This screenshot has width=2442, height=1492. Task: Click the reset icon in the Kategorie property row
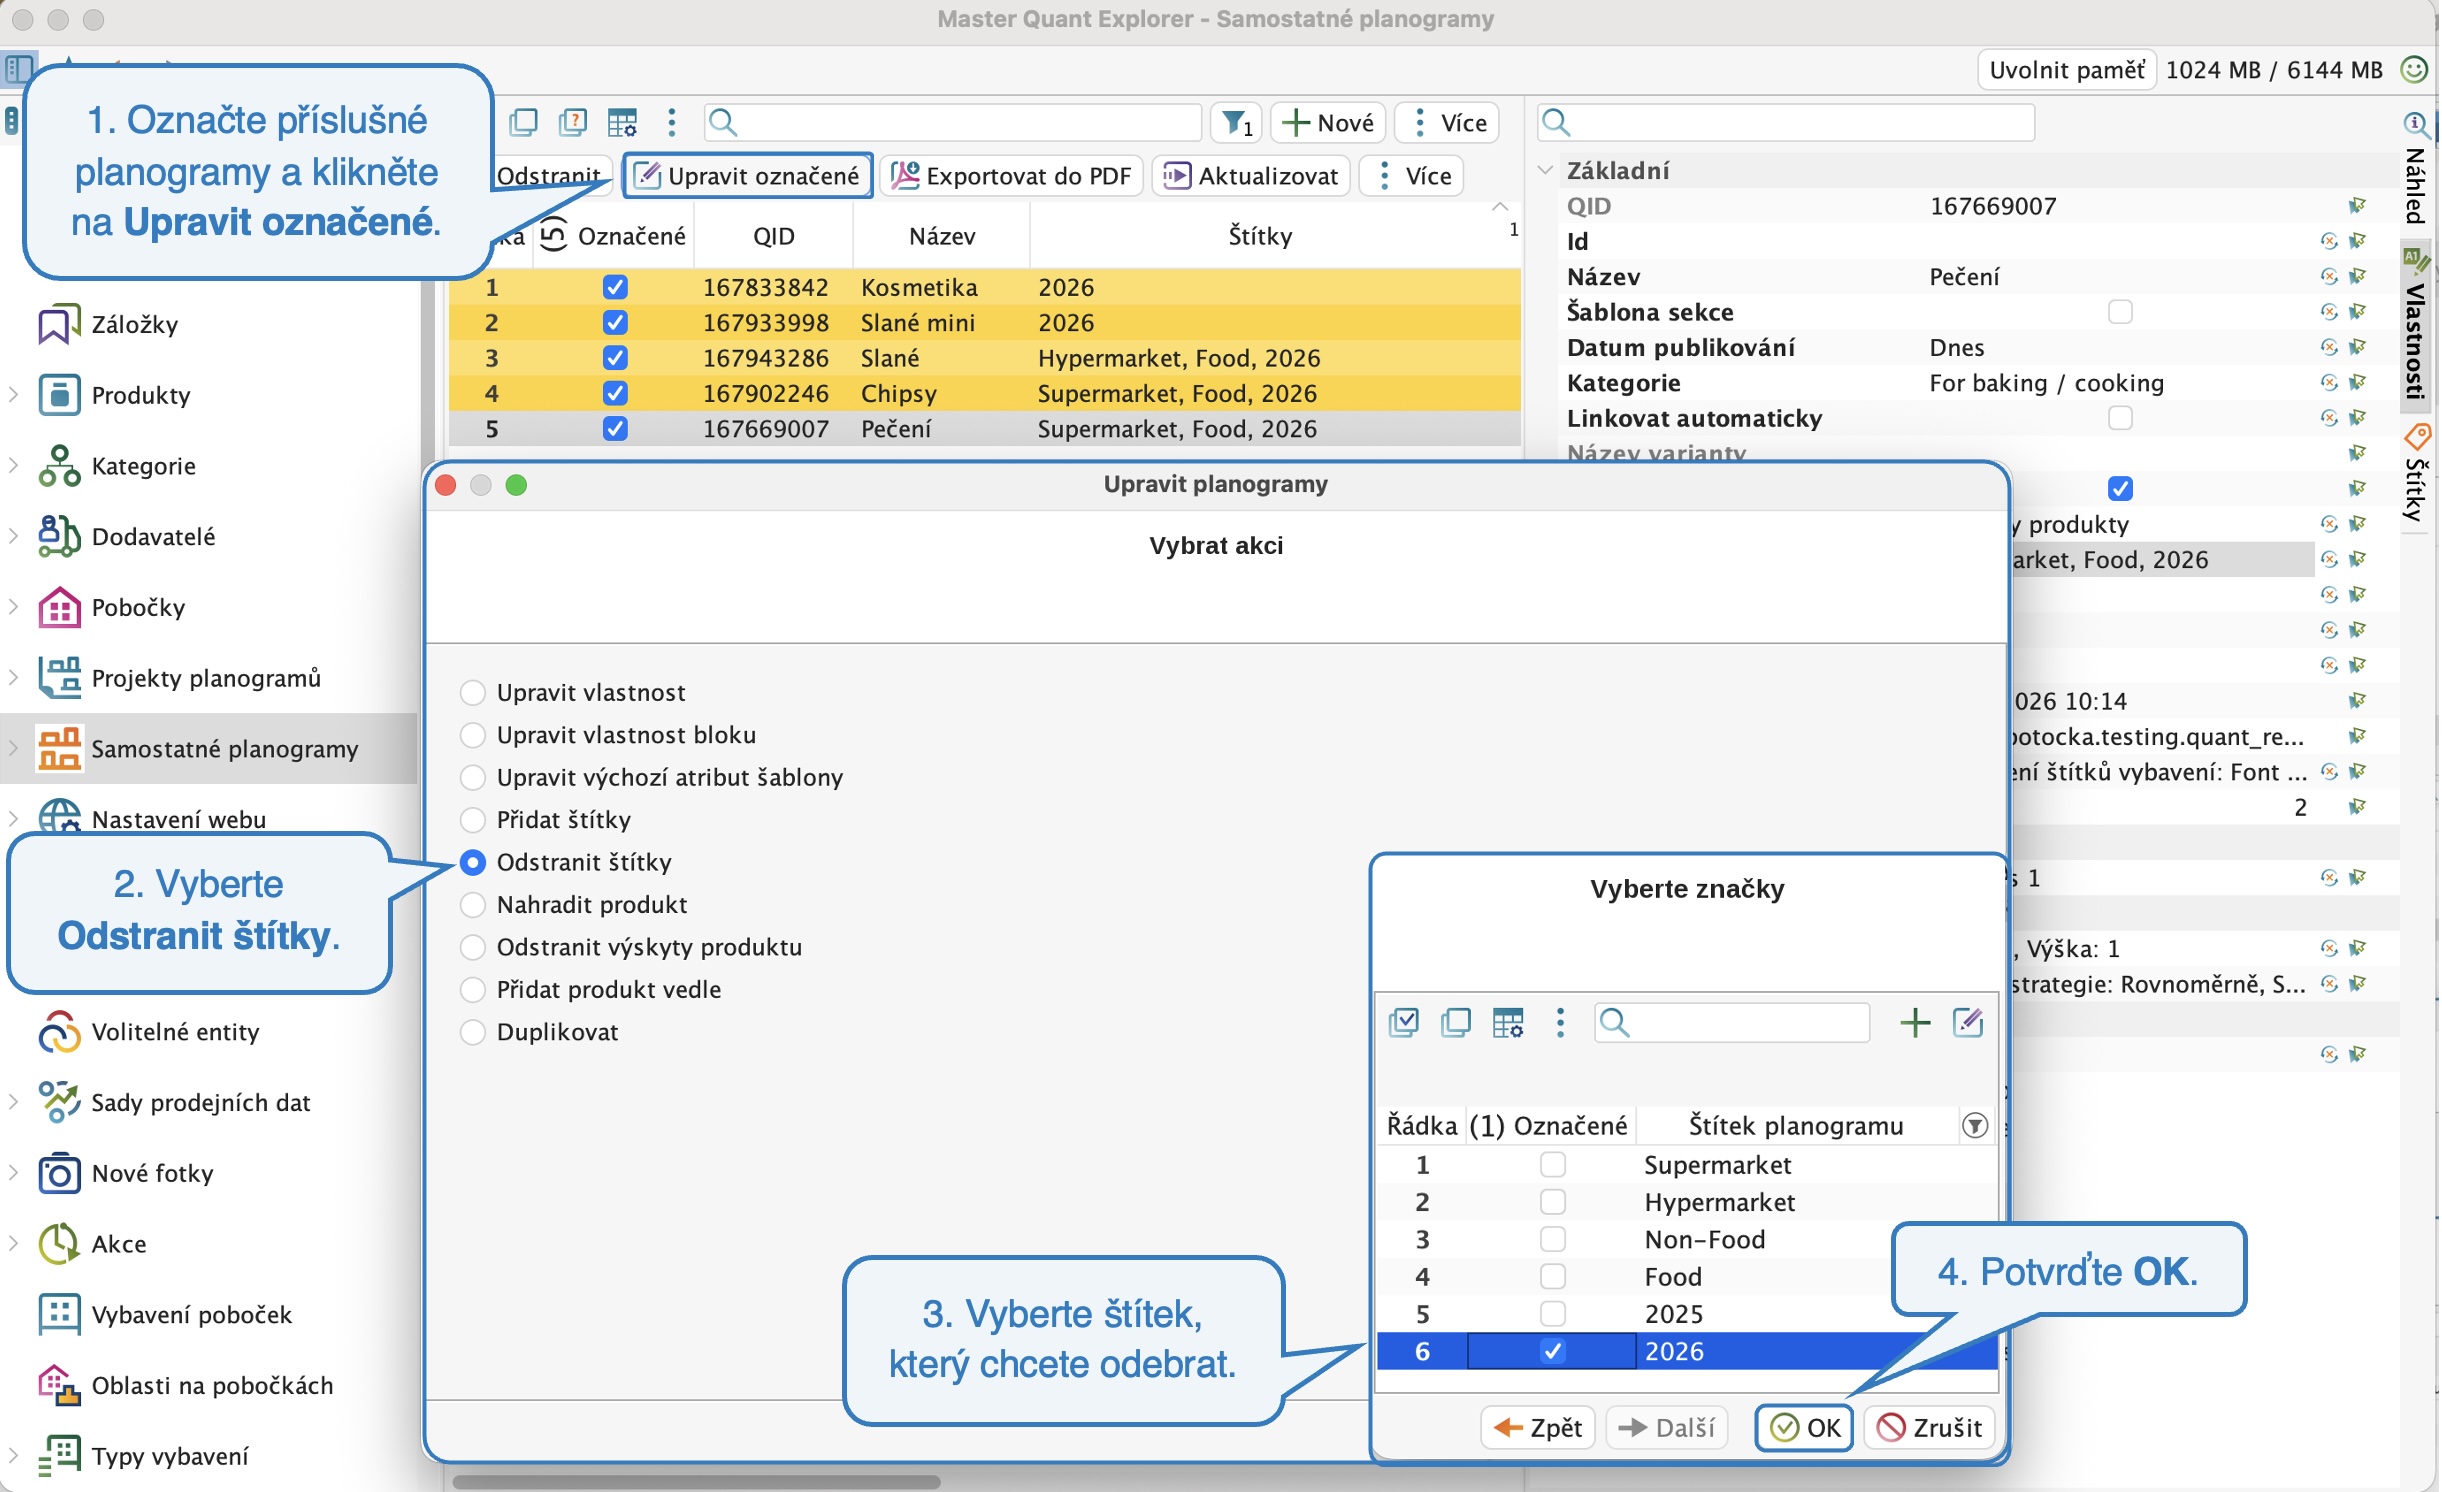[x=2329, y=382]
